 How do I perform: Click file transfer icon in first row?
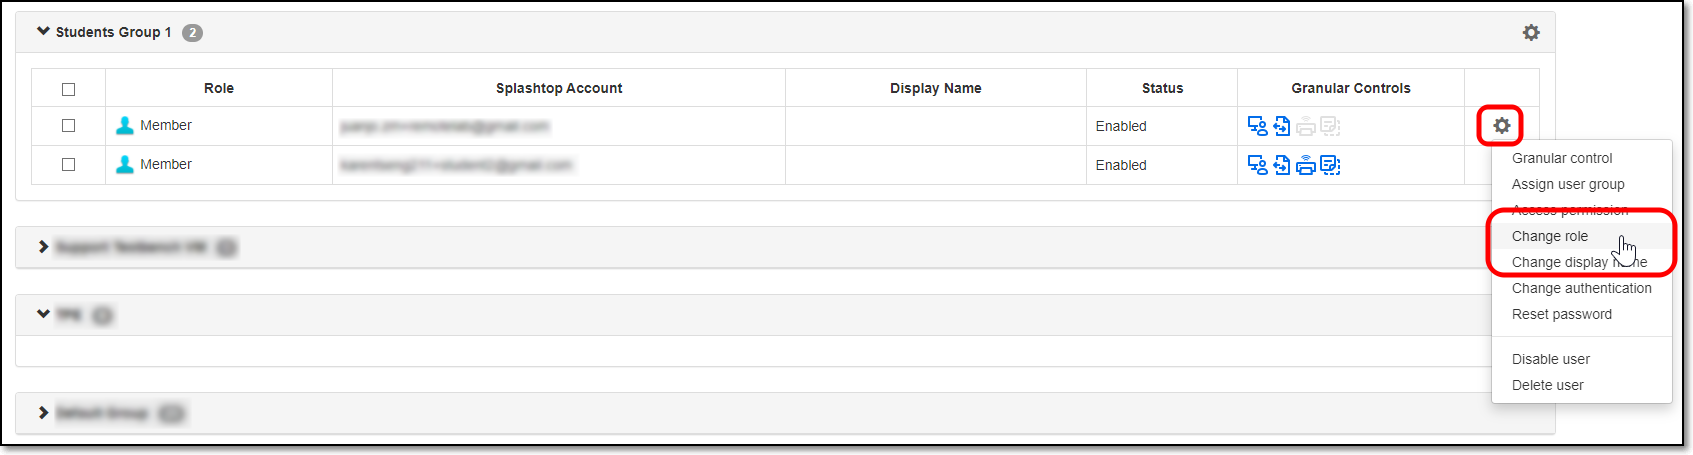pyautogui.click(x=1282, y=126)
